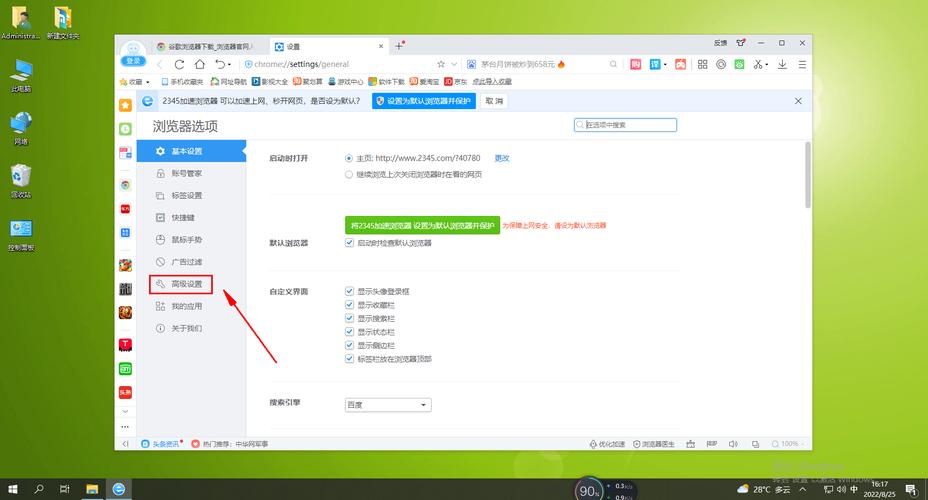Open the green iQiyi sidebar icon
This screenshot has width=928, height=500.
(125, 369)
